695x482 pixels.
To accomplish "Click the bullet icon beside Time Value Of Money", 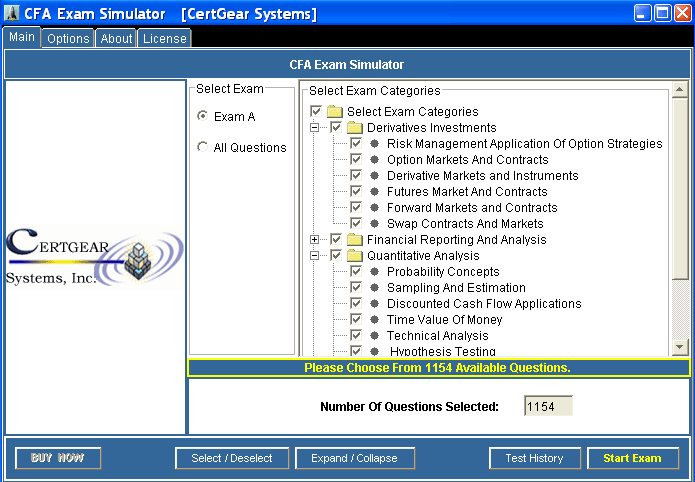I will [x=375, y=319].
